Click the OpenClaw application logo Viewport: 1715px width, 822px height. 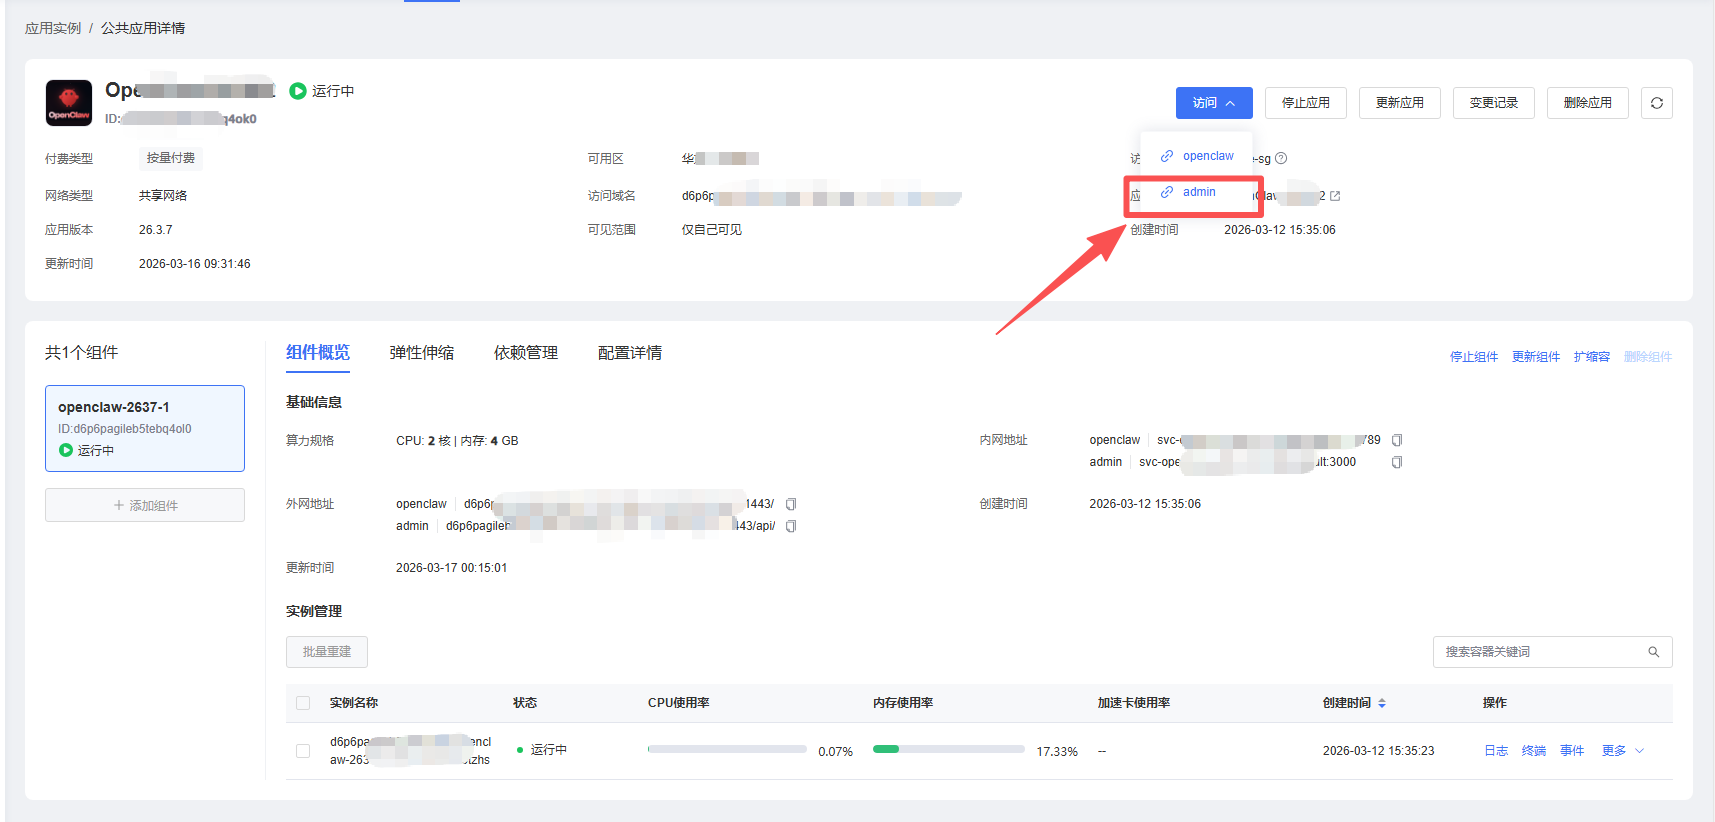pyautogui.click(x=69, y=103)
